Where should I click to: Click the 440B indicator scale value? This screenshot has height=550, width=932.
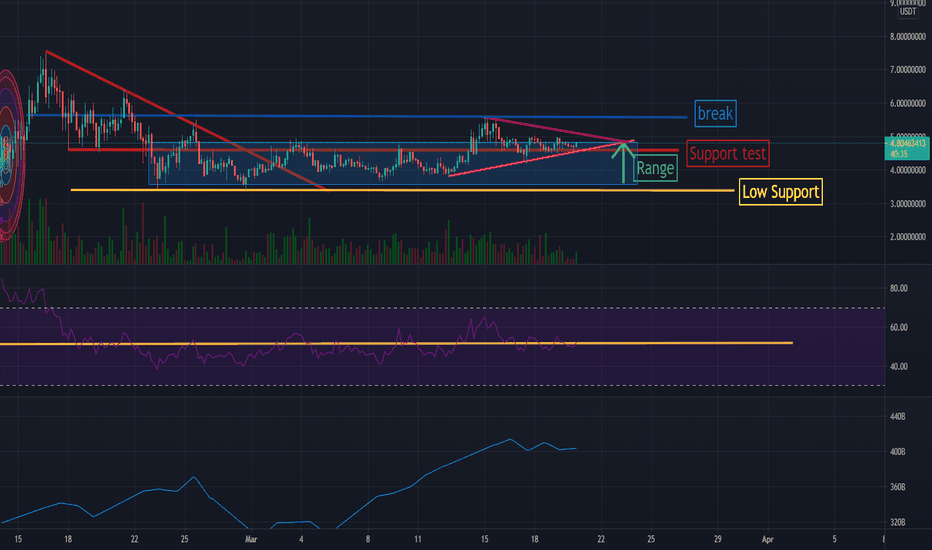898,417
